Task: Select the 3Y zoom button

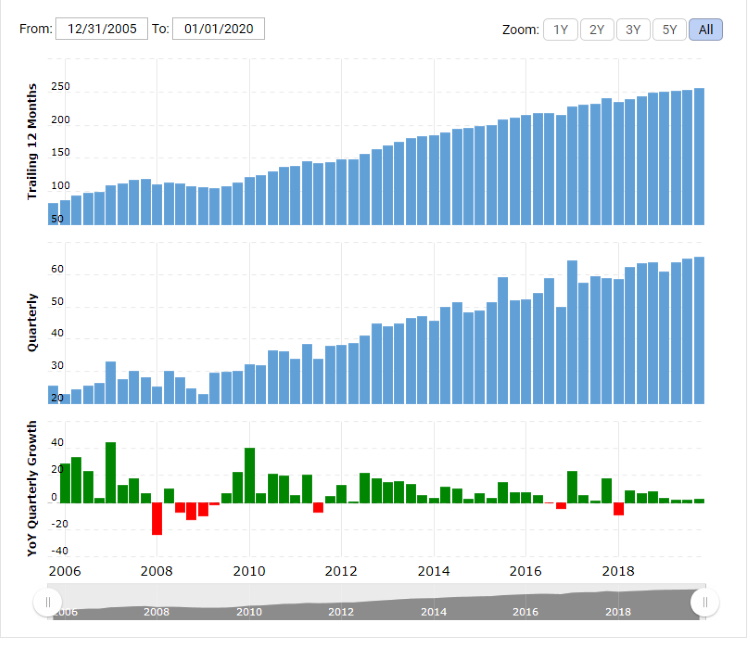Action: [x=633, y=30]
